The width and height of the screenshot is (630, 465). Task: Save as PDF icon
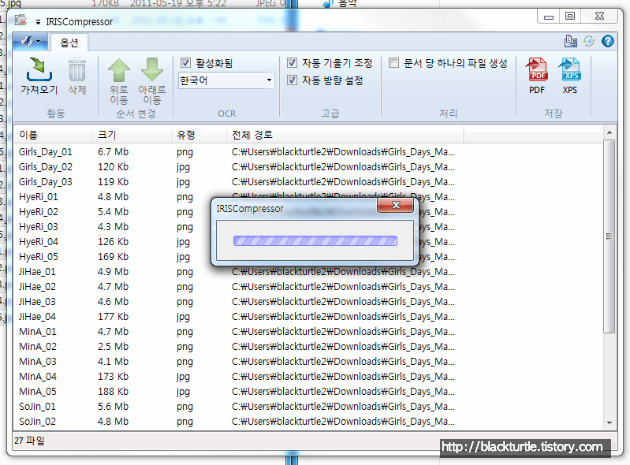(537, 69)
